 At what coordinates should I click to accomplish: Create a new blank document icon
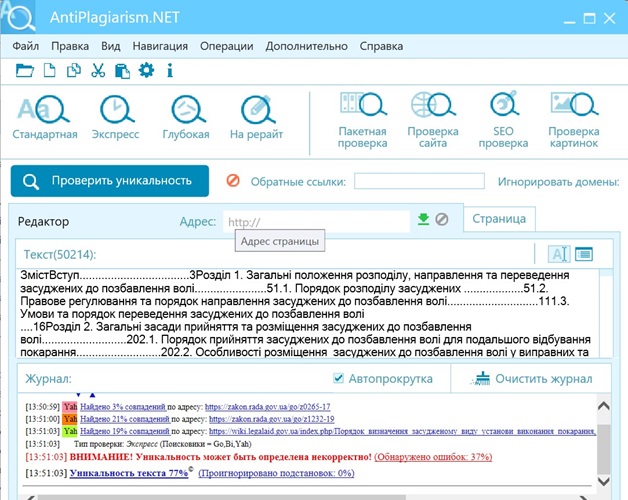[49, 71]
